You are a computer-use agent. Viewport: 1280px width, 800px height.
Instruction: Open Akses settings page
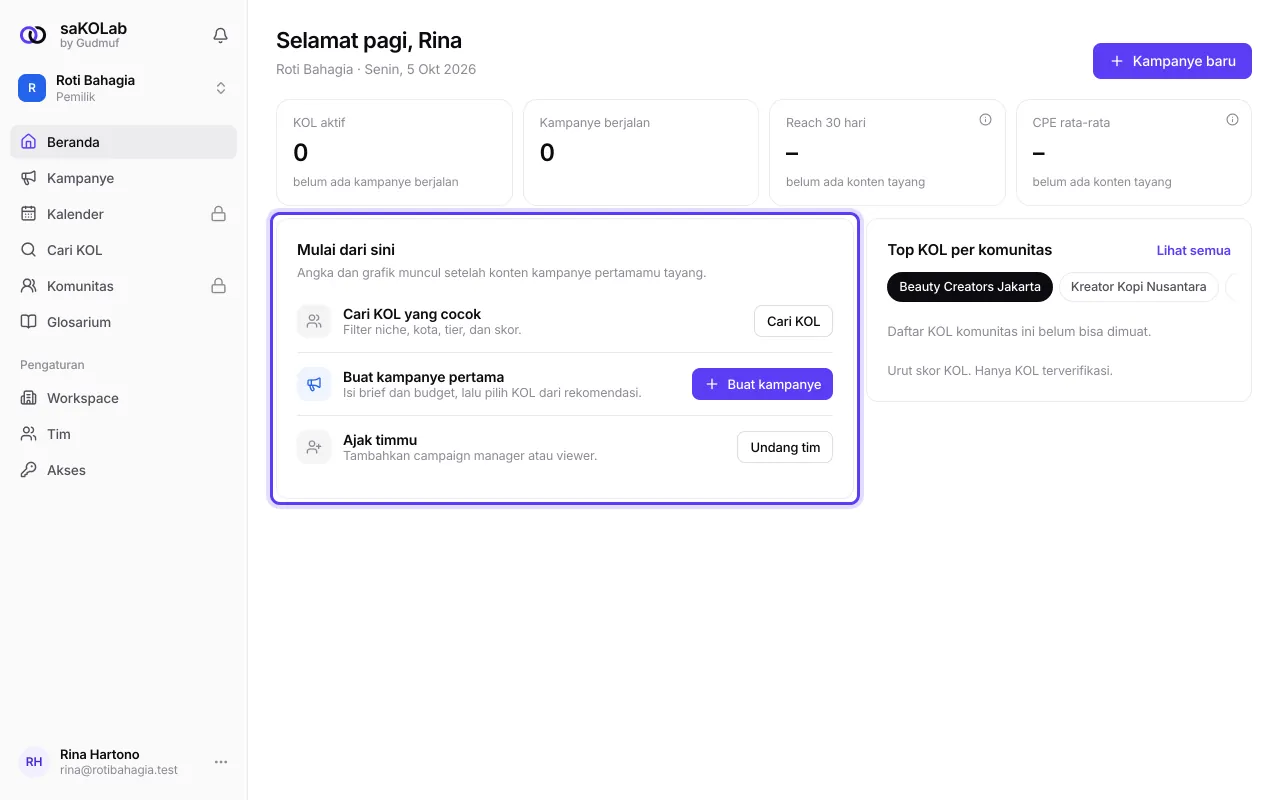(x=124, y=470)
